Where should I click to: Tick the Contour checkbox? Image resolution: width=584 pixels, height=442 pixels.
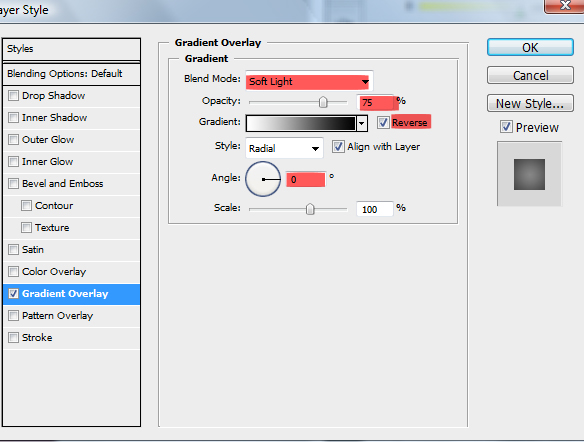(26, 206)
